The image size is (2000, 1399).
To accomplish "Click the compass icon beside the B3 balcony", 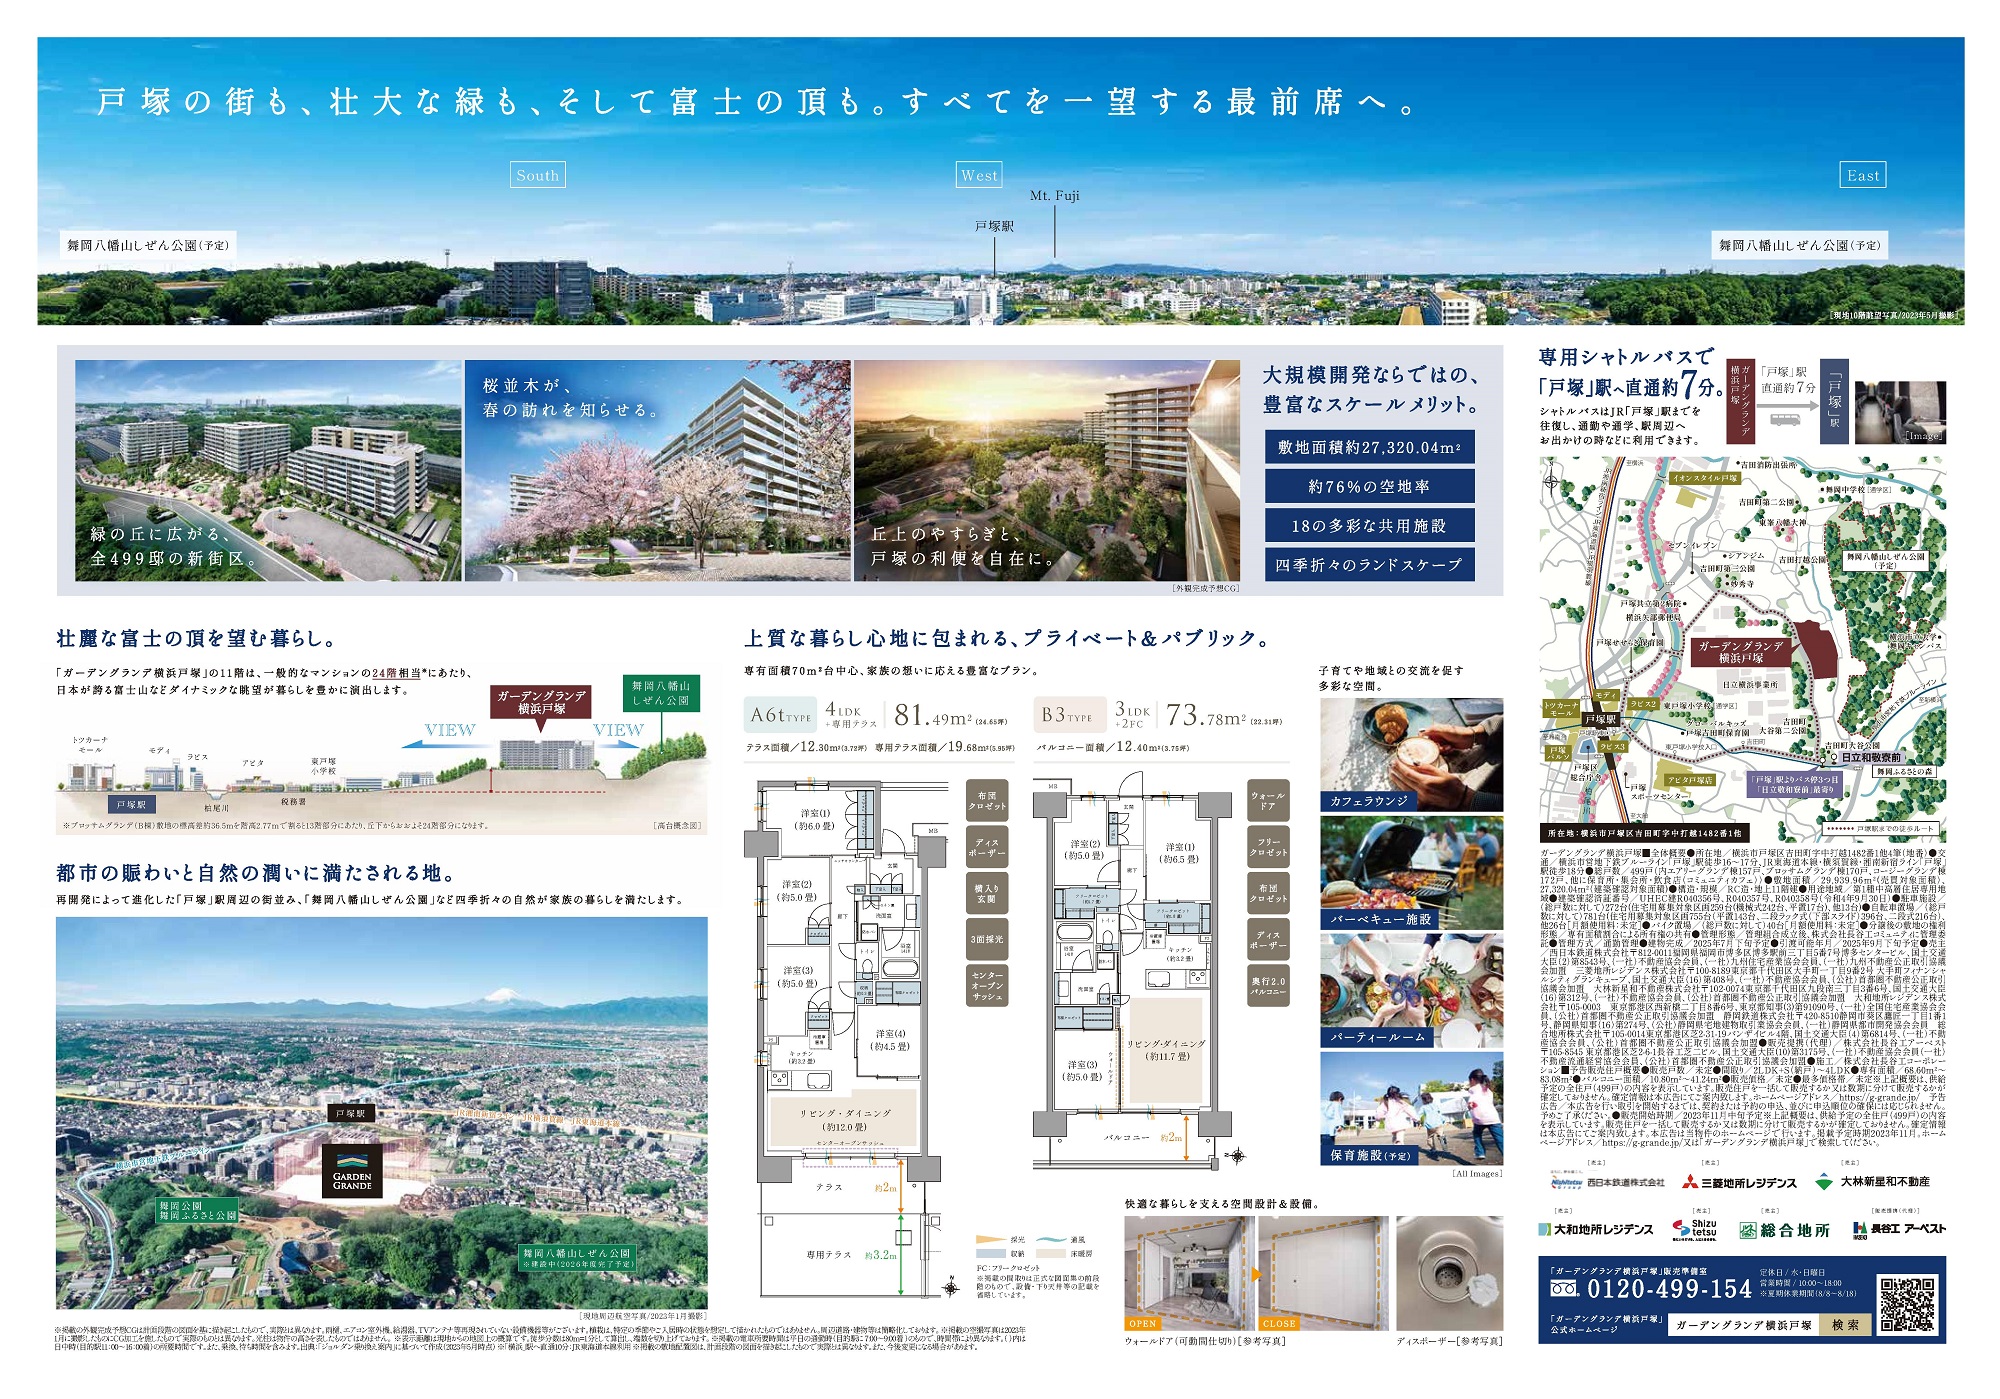I will click(1237, 1157).
